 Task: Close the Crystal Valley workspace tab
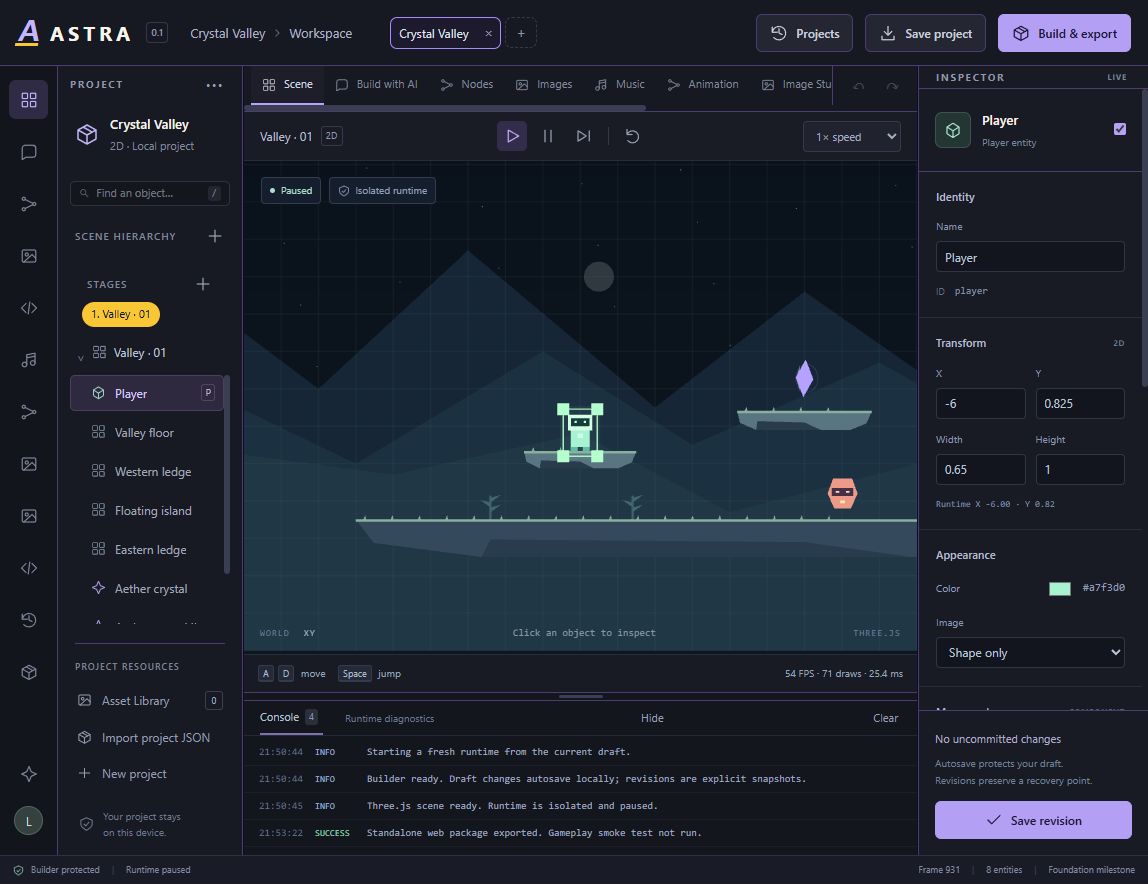tap(488, 34)
